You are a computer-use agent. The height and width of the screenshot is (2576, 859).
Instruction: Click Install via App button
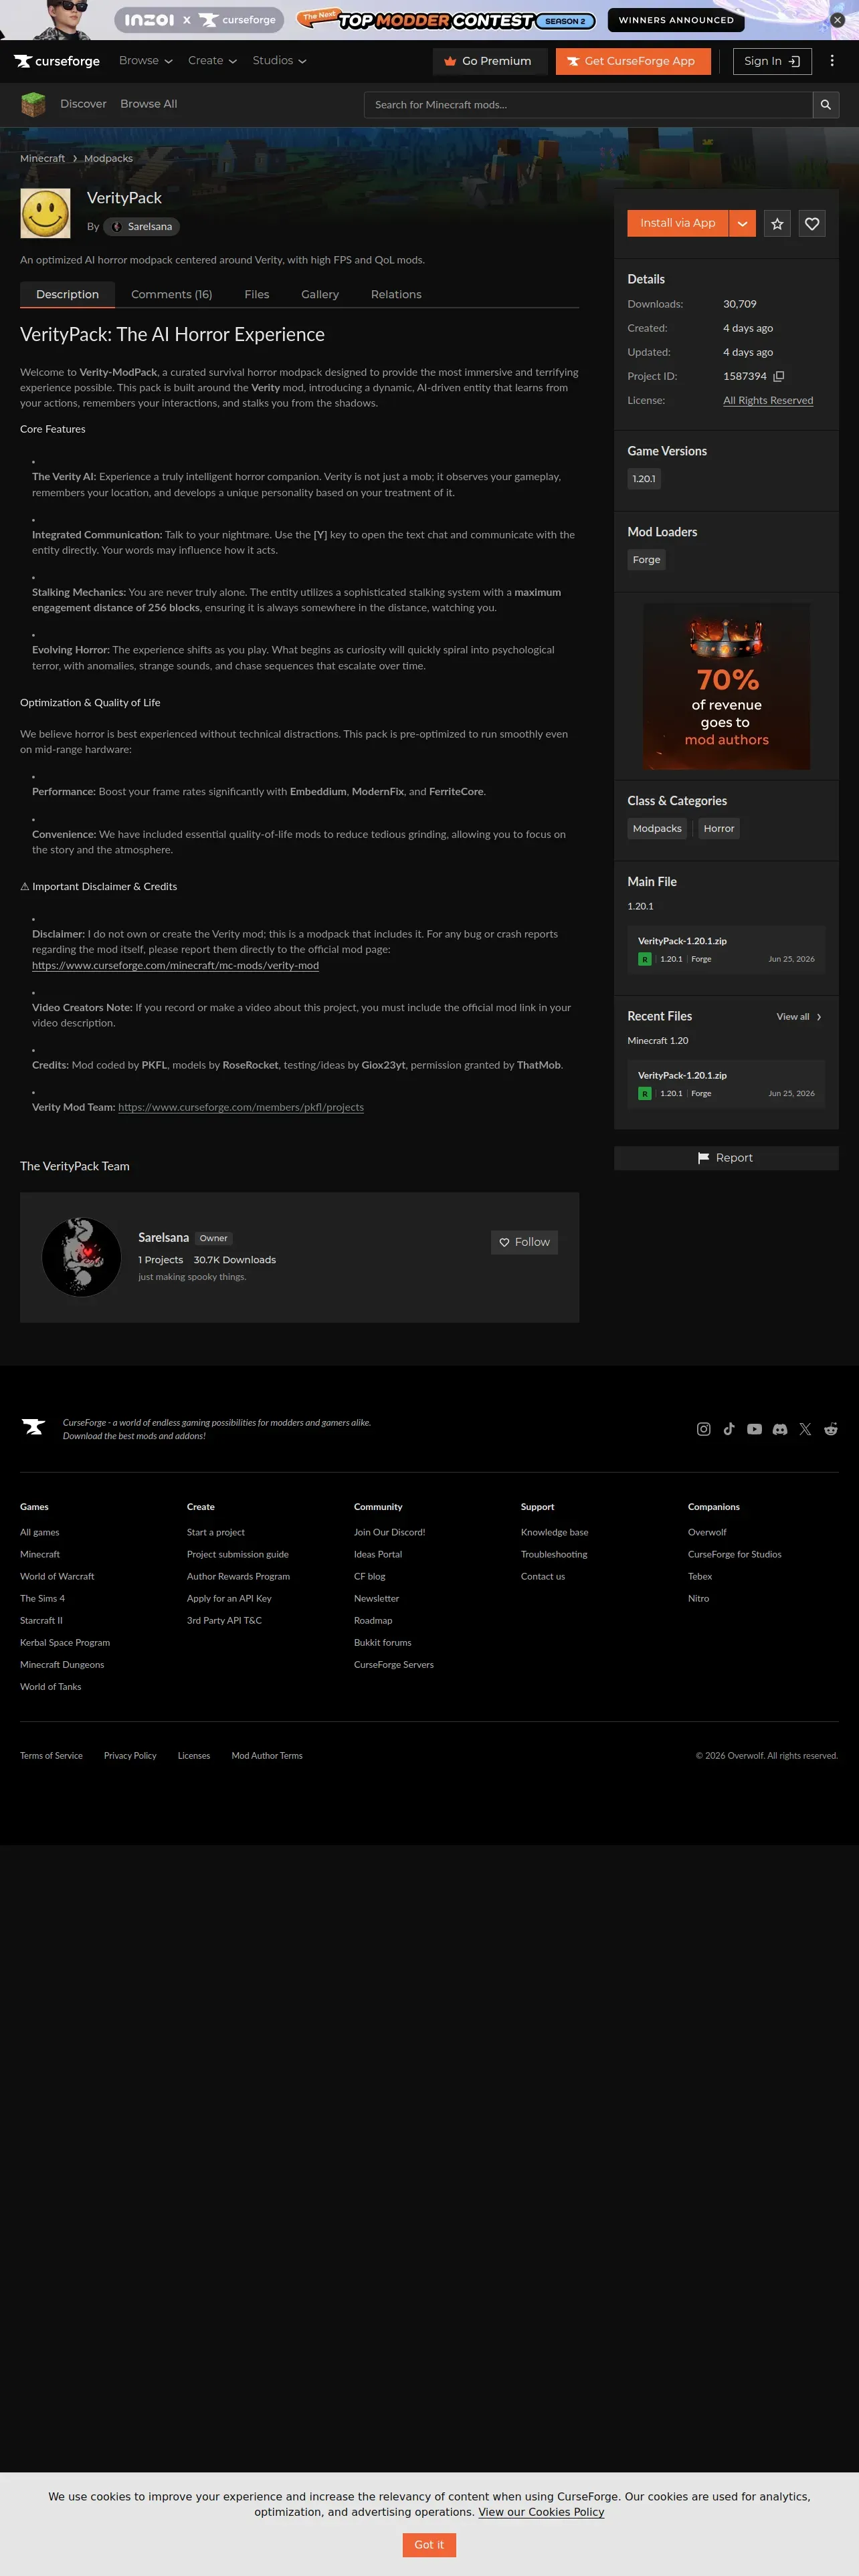click(x=678, y=224)
